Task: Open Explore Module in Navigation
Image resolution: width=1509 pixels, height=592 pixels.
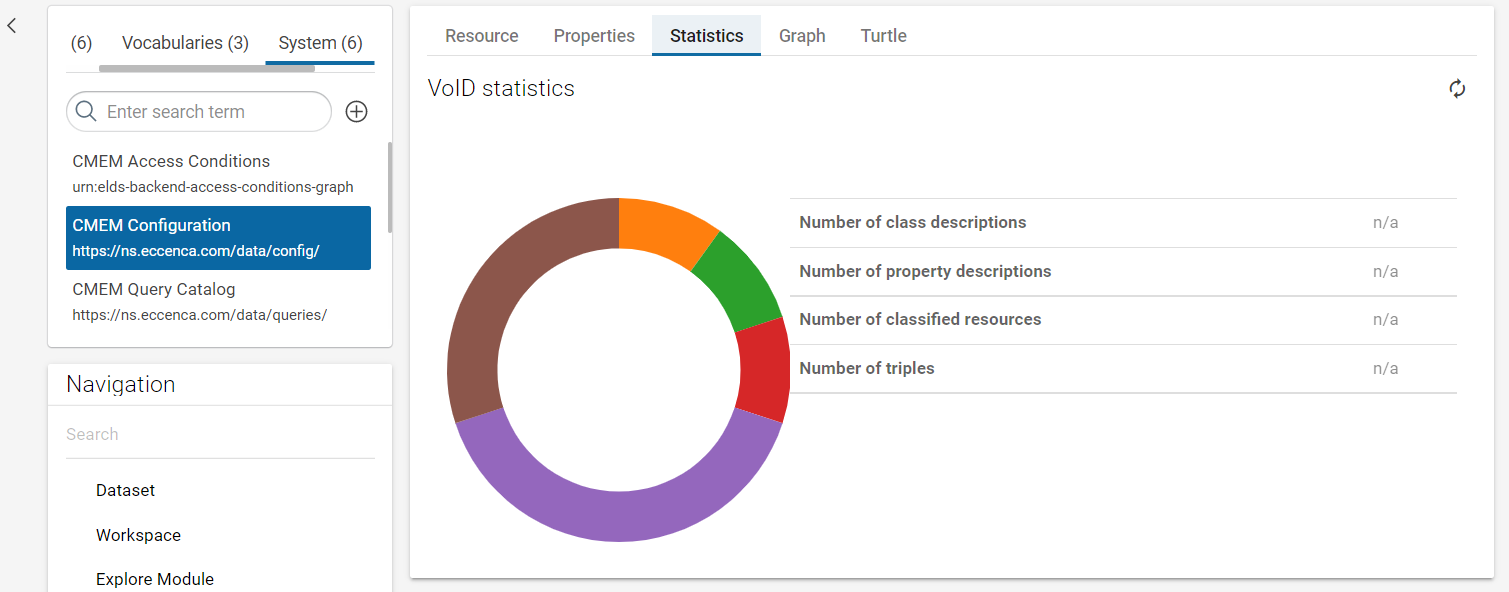Action: click(155, 579)
